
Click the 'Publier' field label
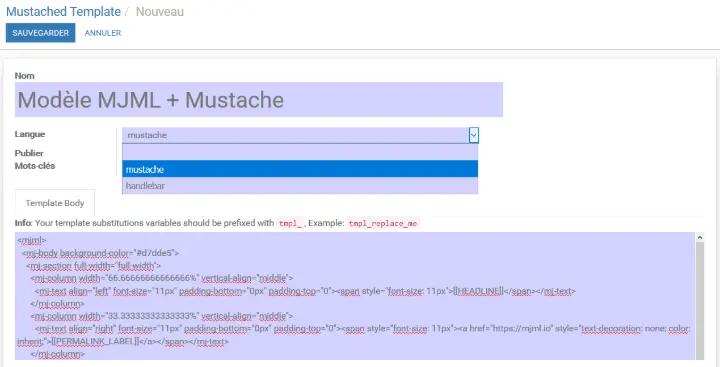point(29,153)
